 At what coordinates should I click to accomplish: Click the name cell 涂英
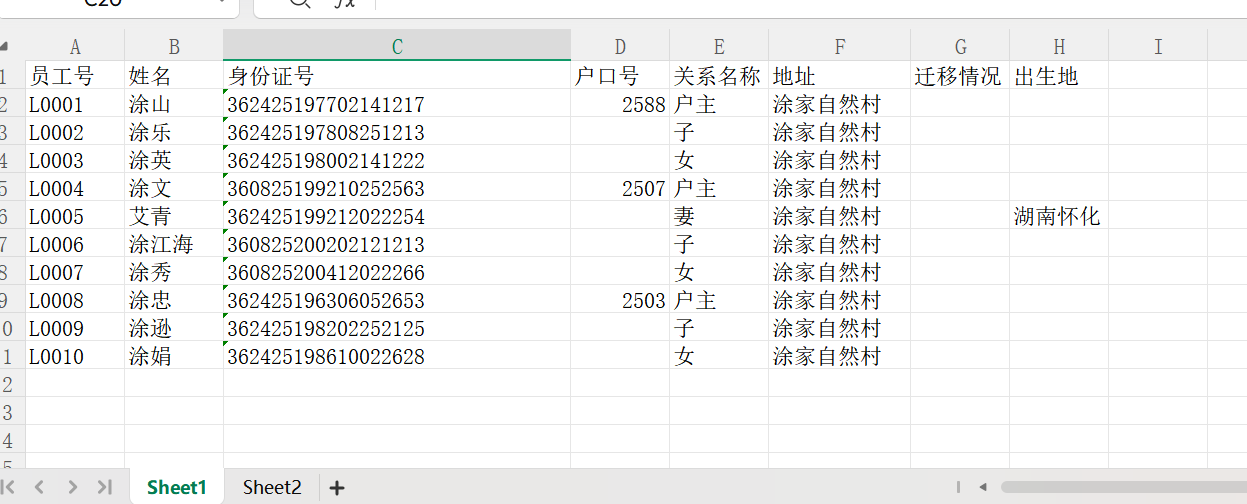tap(174, 160)
